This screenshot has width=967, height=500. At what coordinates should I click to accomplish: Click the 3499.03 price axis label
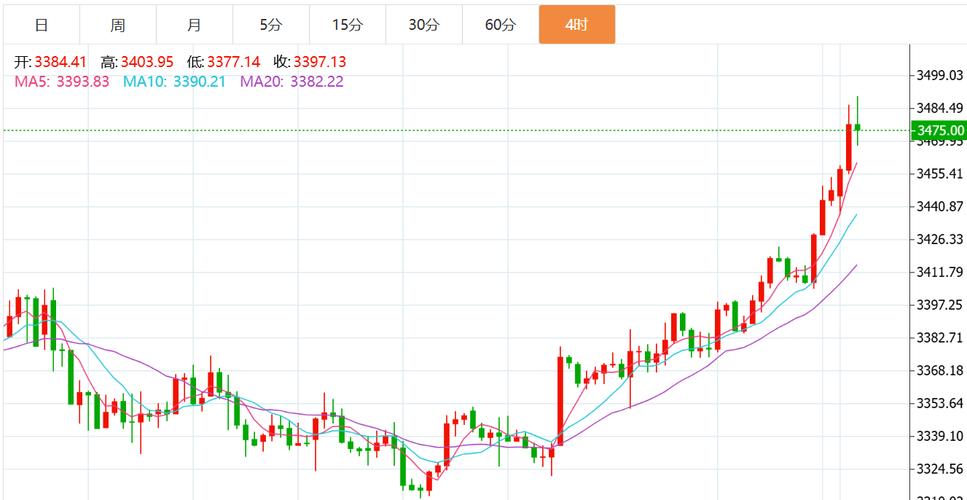(939, 76)
